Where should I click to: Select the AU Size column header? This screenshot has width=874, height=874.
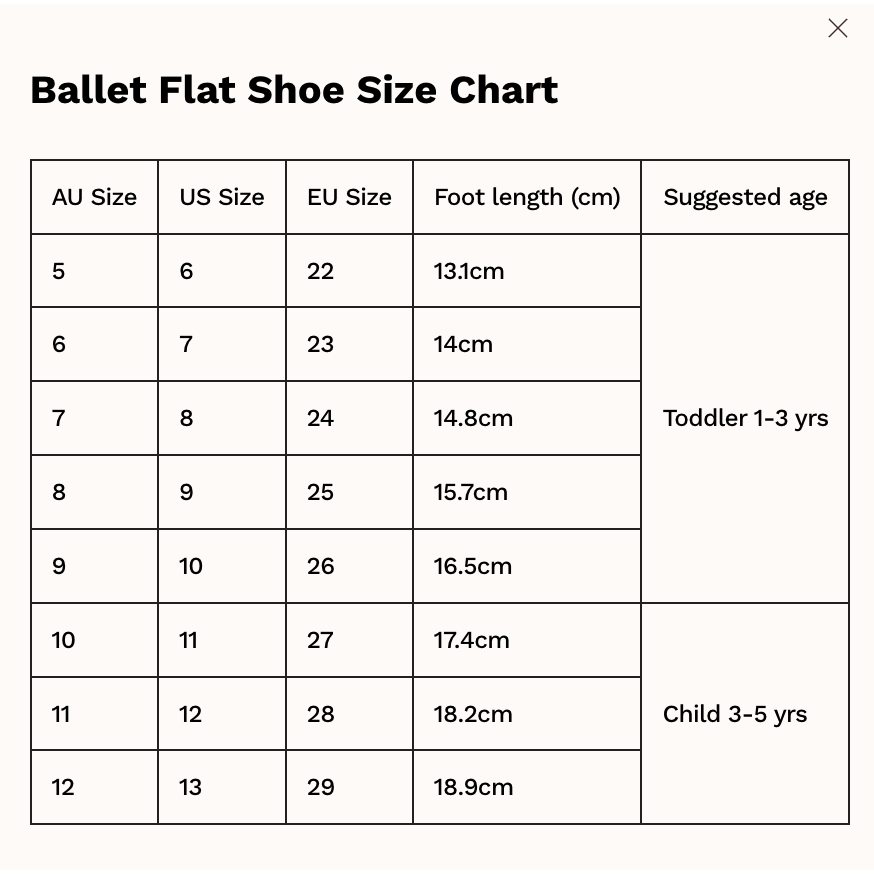pyautogui.click(x=94, y=197)
